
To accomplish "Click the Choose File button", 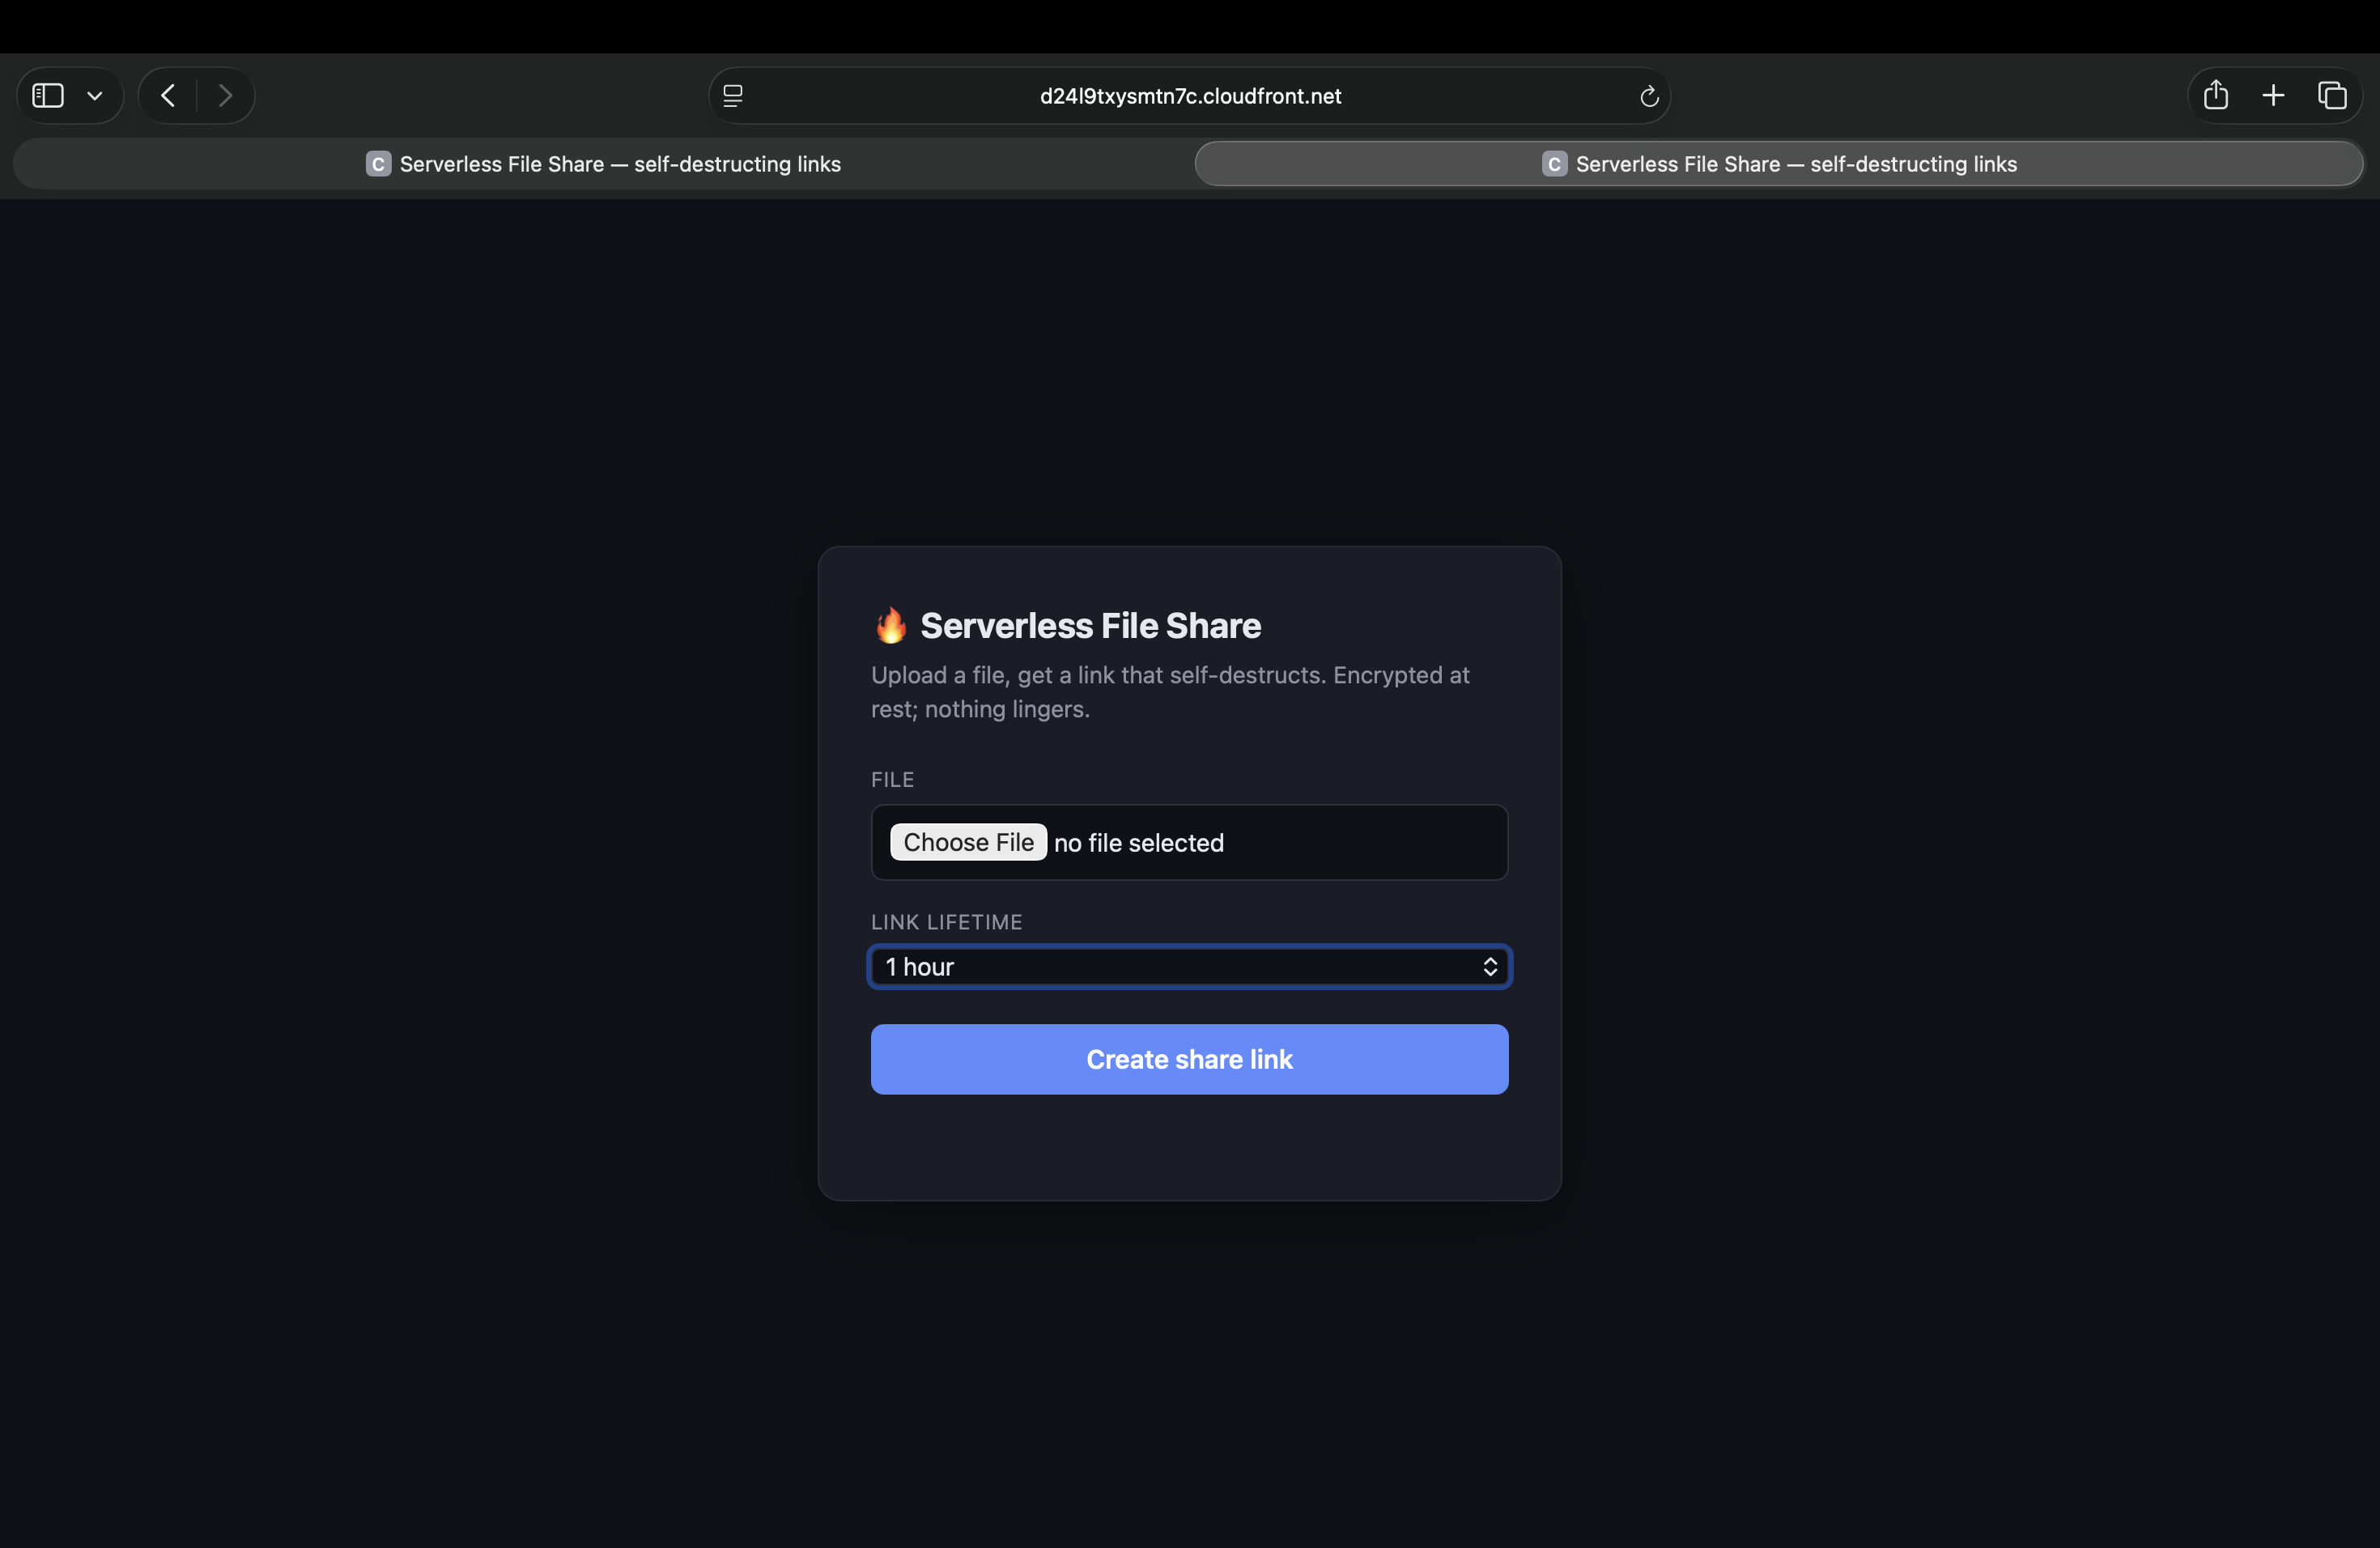I will click(x=968, y=843).
